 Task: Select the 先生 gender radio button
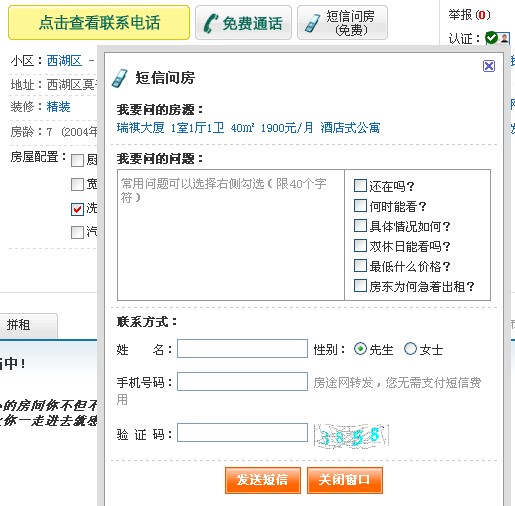click(x=360, y=349)
